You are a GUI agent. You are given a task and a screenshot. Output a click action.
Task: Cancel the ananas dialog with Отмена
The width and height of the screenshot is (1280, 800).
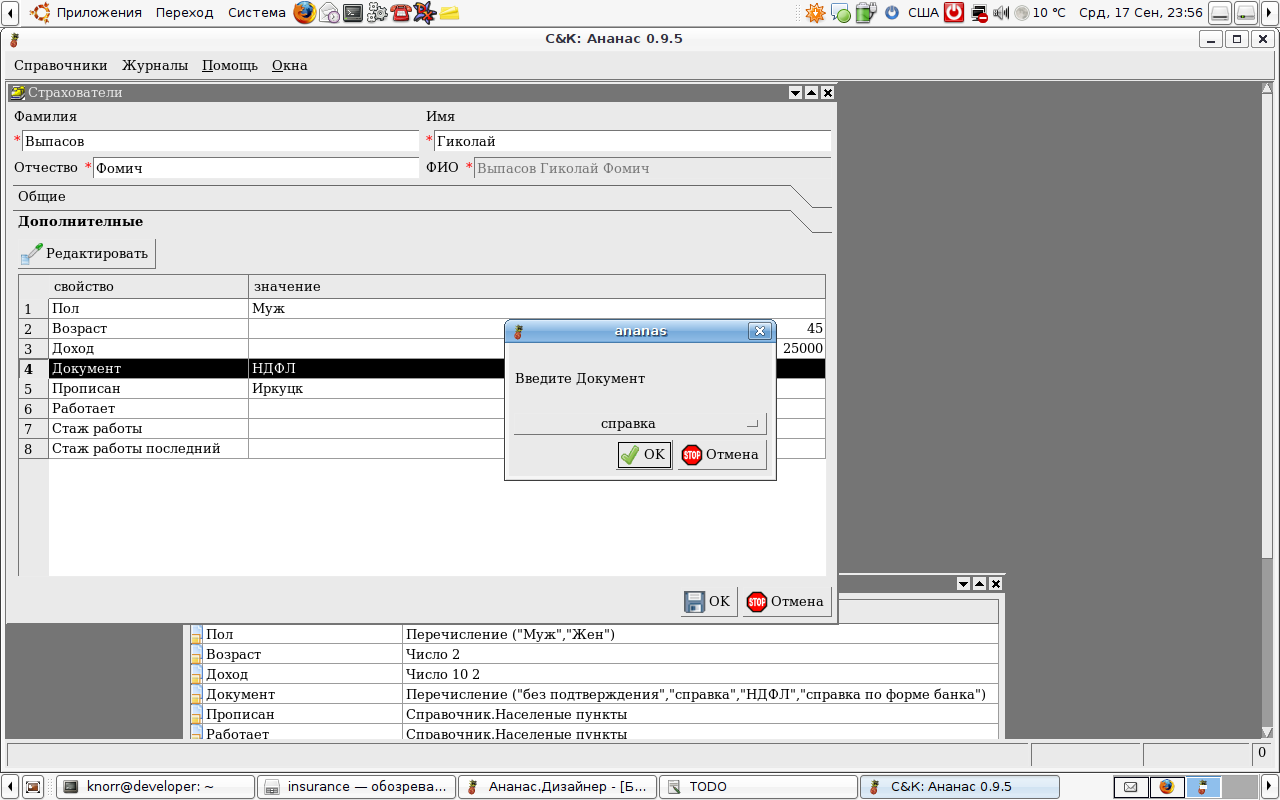pyautogui.click(x=722, y=455)
